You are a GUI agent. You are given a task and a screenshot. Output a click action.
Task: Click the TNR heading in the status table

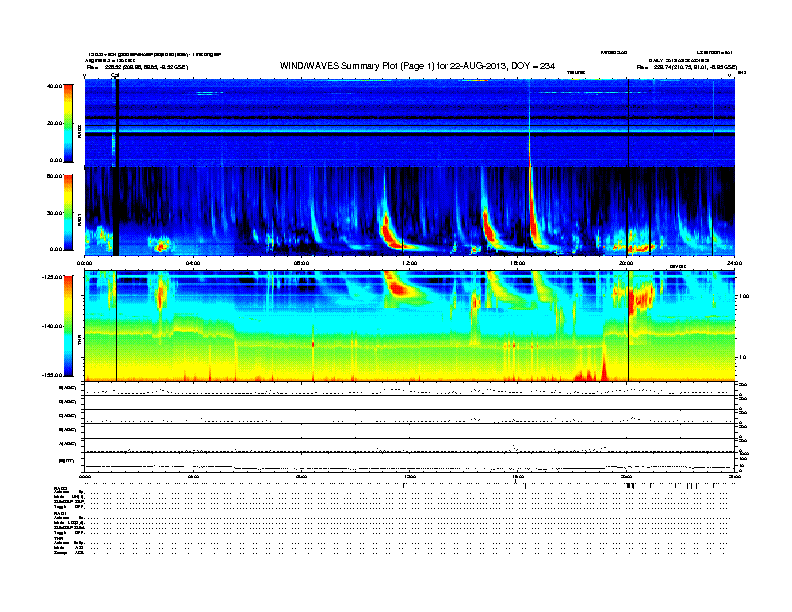pos(57,538)
